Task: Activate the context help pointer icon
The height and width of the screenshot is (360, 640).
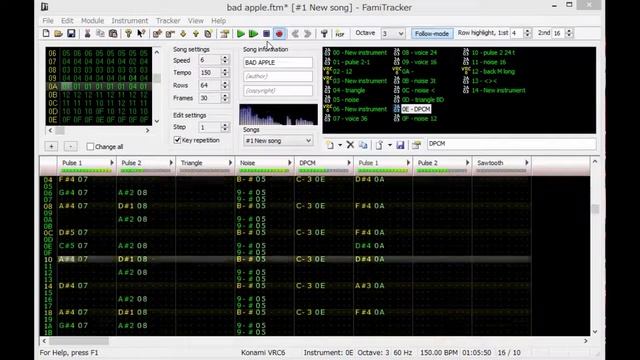Action: [x=141, y=33]
